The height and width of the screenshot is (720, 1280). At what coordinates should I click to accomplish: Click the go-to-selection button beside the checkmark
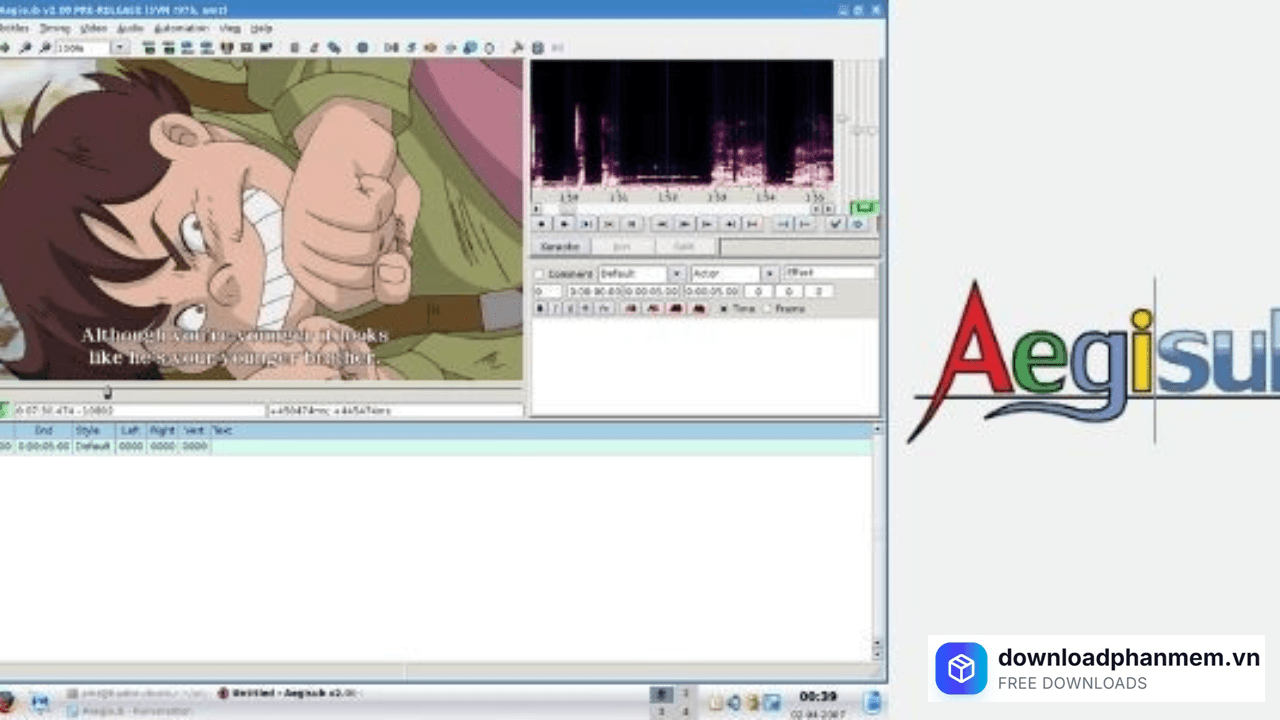857,224
